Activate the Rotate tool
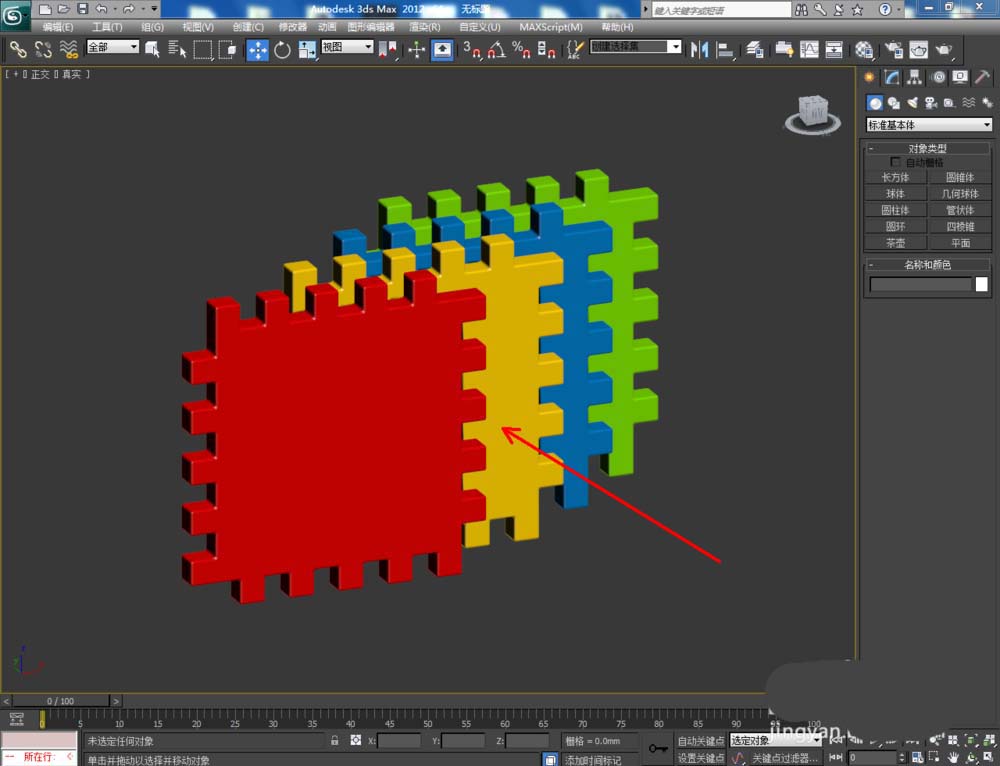Screen dimensions: 1000x766 click(282, 49)
